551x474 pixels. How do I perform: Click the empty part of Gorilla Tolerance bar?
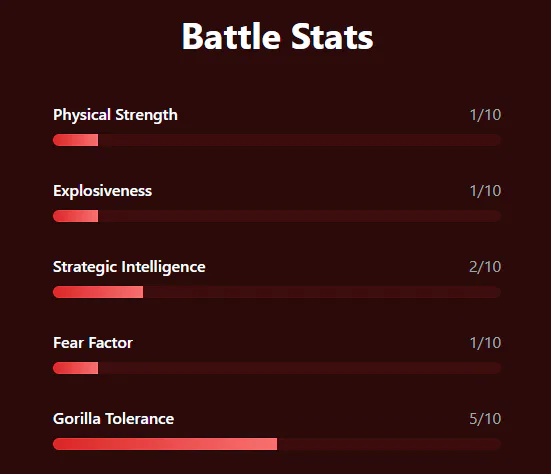(x=389, y=444)
